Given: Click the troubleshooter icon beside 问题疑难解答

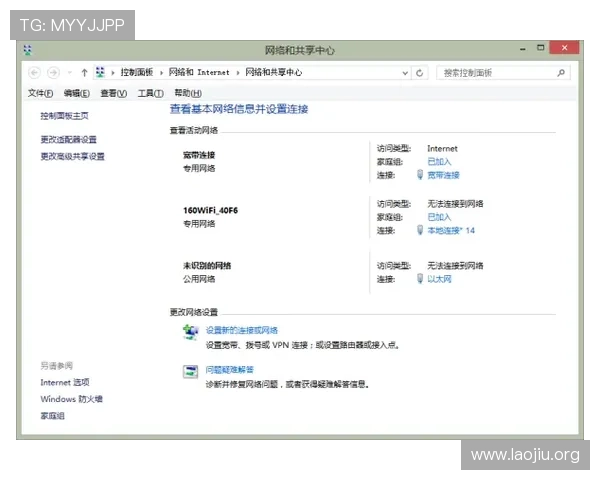Looking at the screenshot, I should coord(191,371).
